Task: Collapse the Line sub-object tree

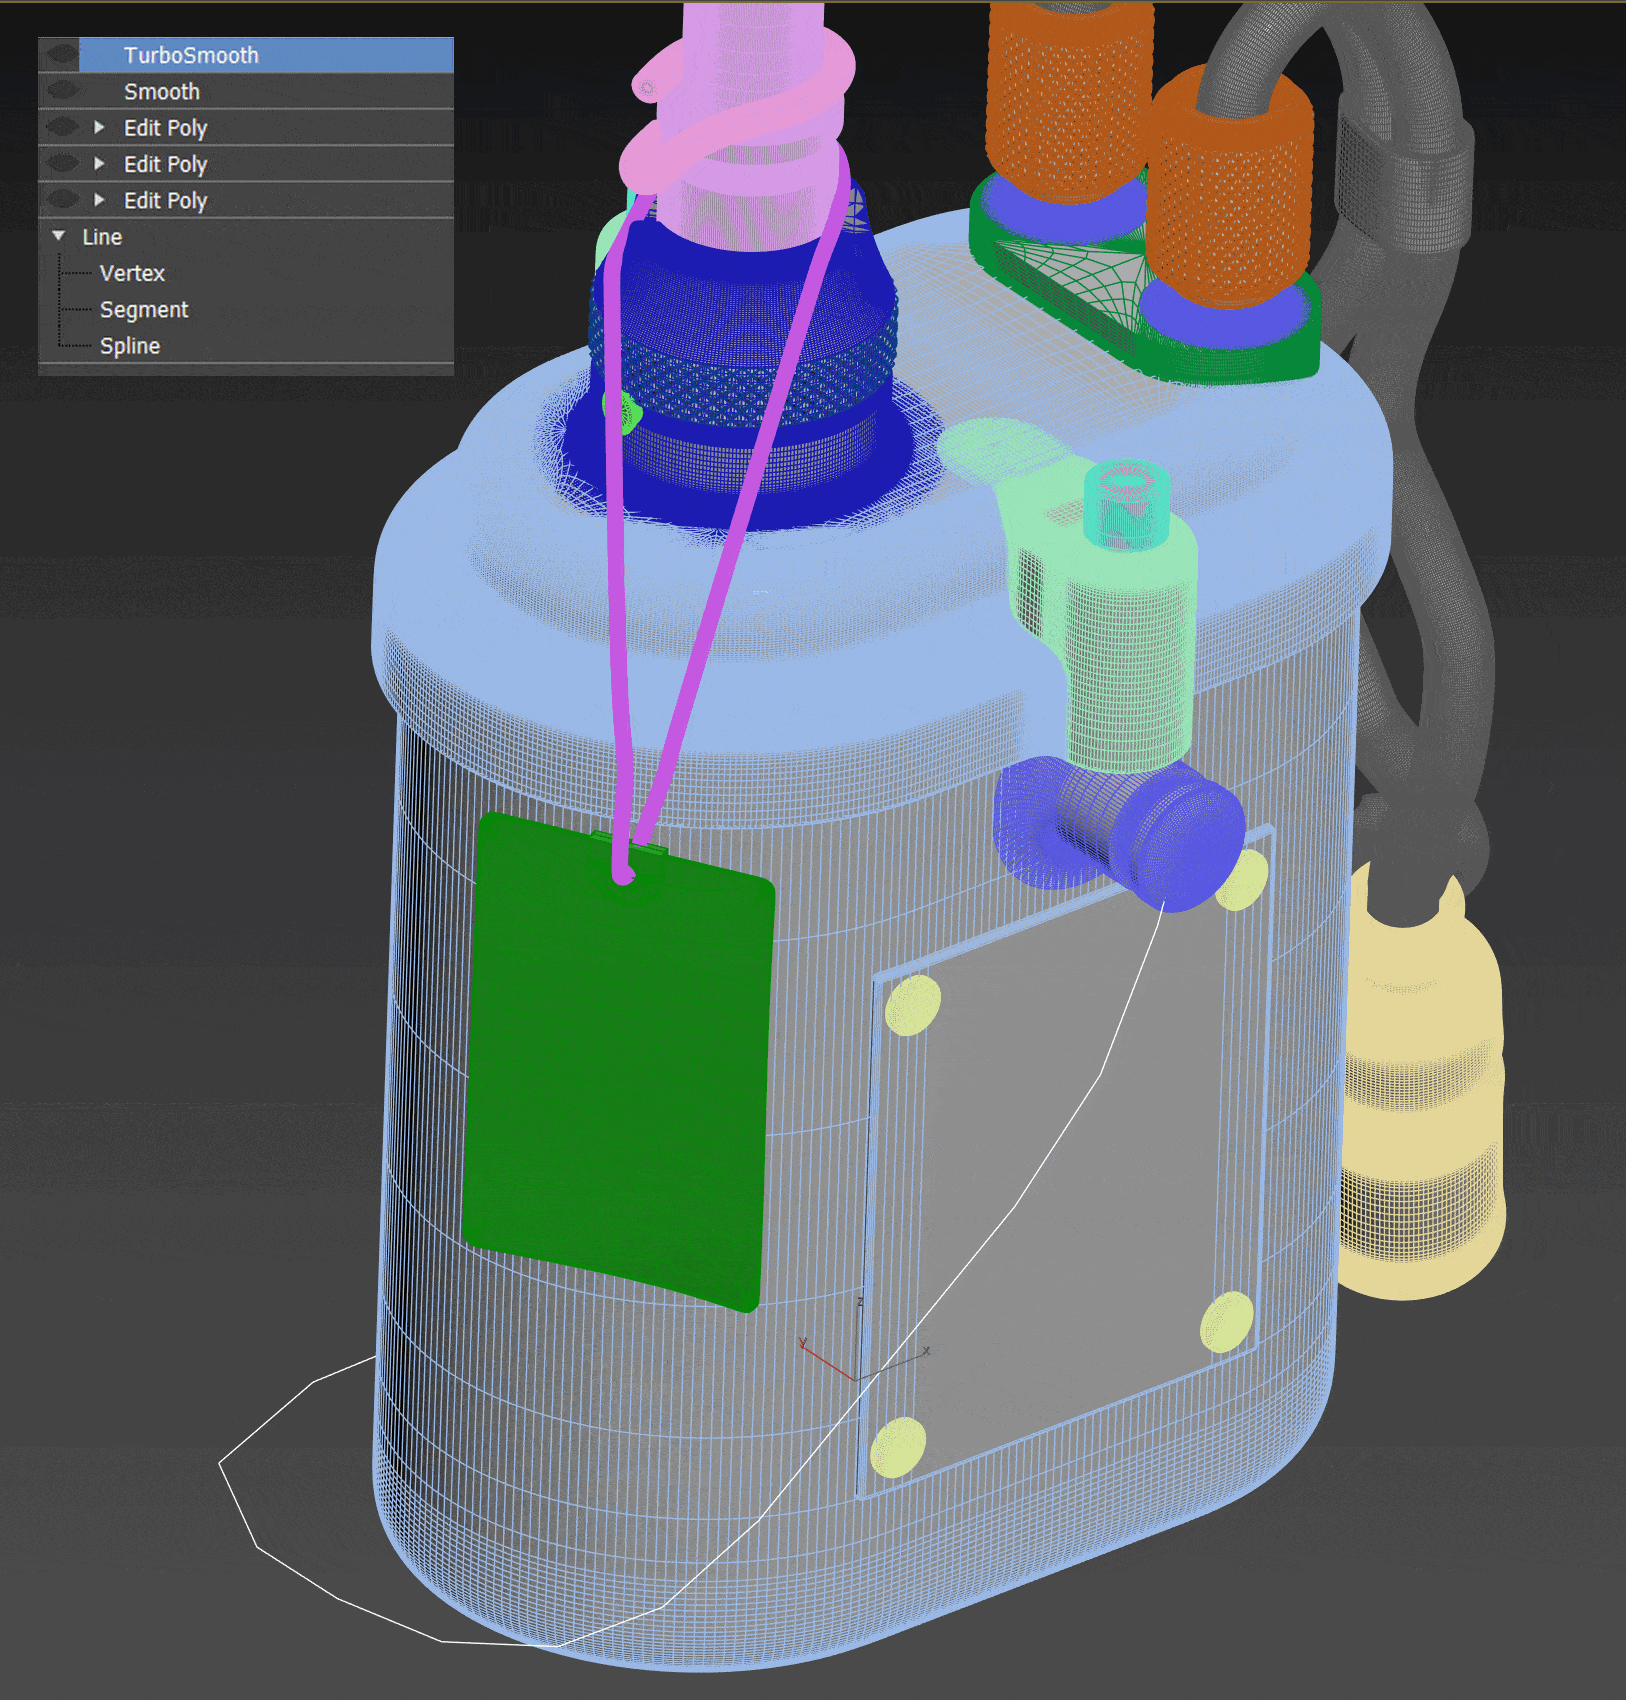Action: pyautogui.click(x=59, y=236)
